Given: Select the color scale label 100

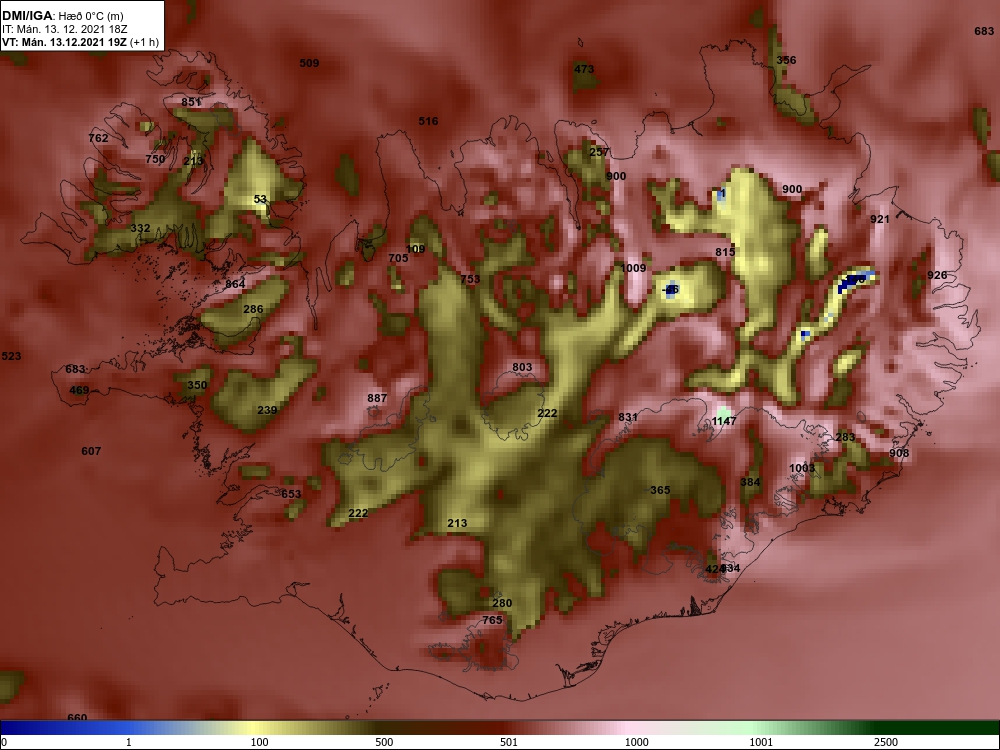Looking at the screenshot, I should point(259,742).
